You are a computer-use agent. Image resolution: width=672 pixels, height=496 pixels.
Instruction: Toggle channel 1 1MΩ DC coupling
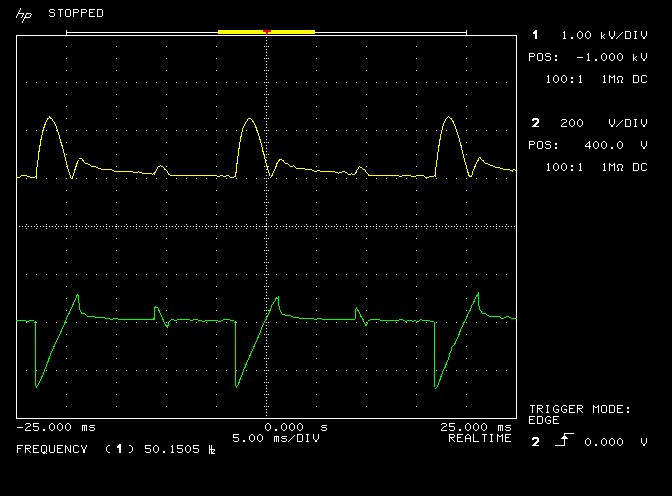624,79
